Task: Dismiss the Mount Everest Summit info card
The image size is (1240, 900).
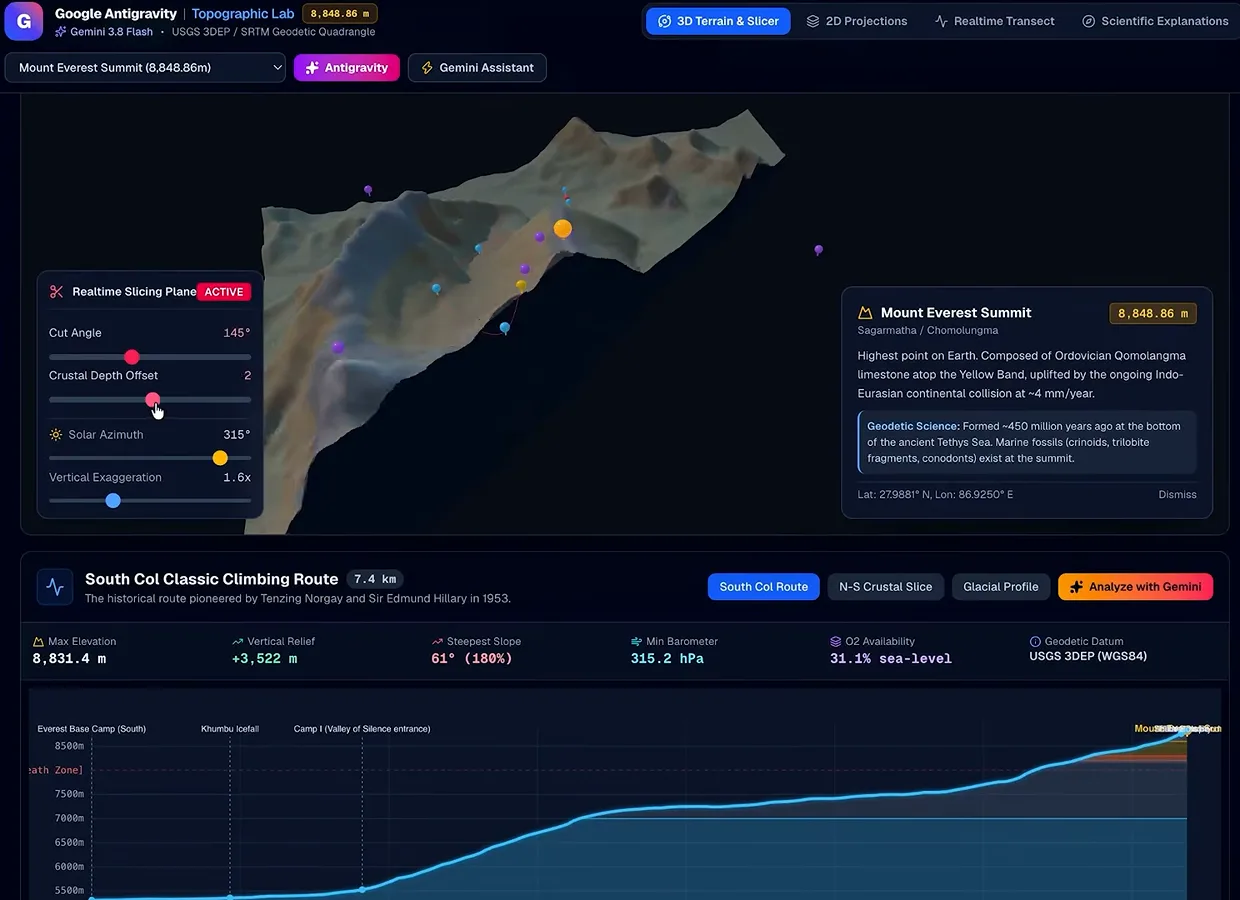Action: pos(1177,494)
